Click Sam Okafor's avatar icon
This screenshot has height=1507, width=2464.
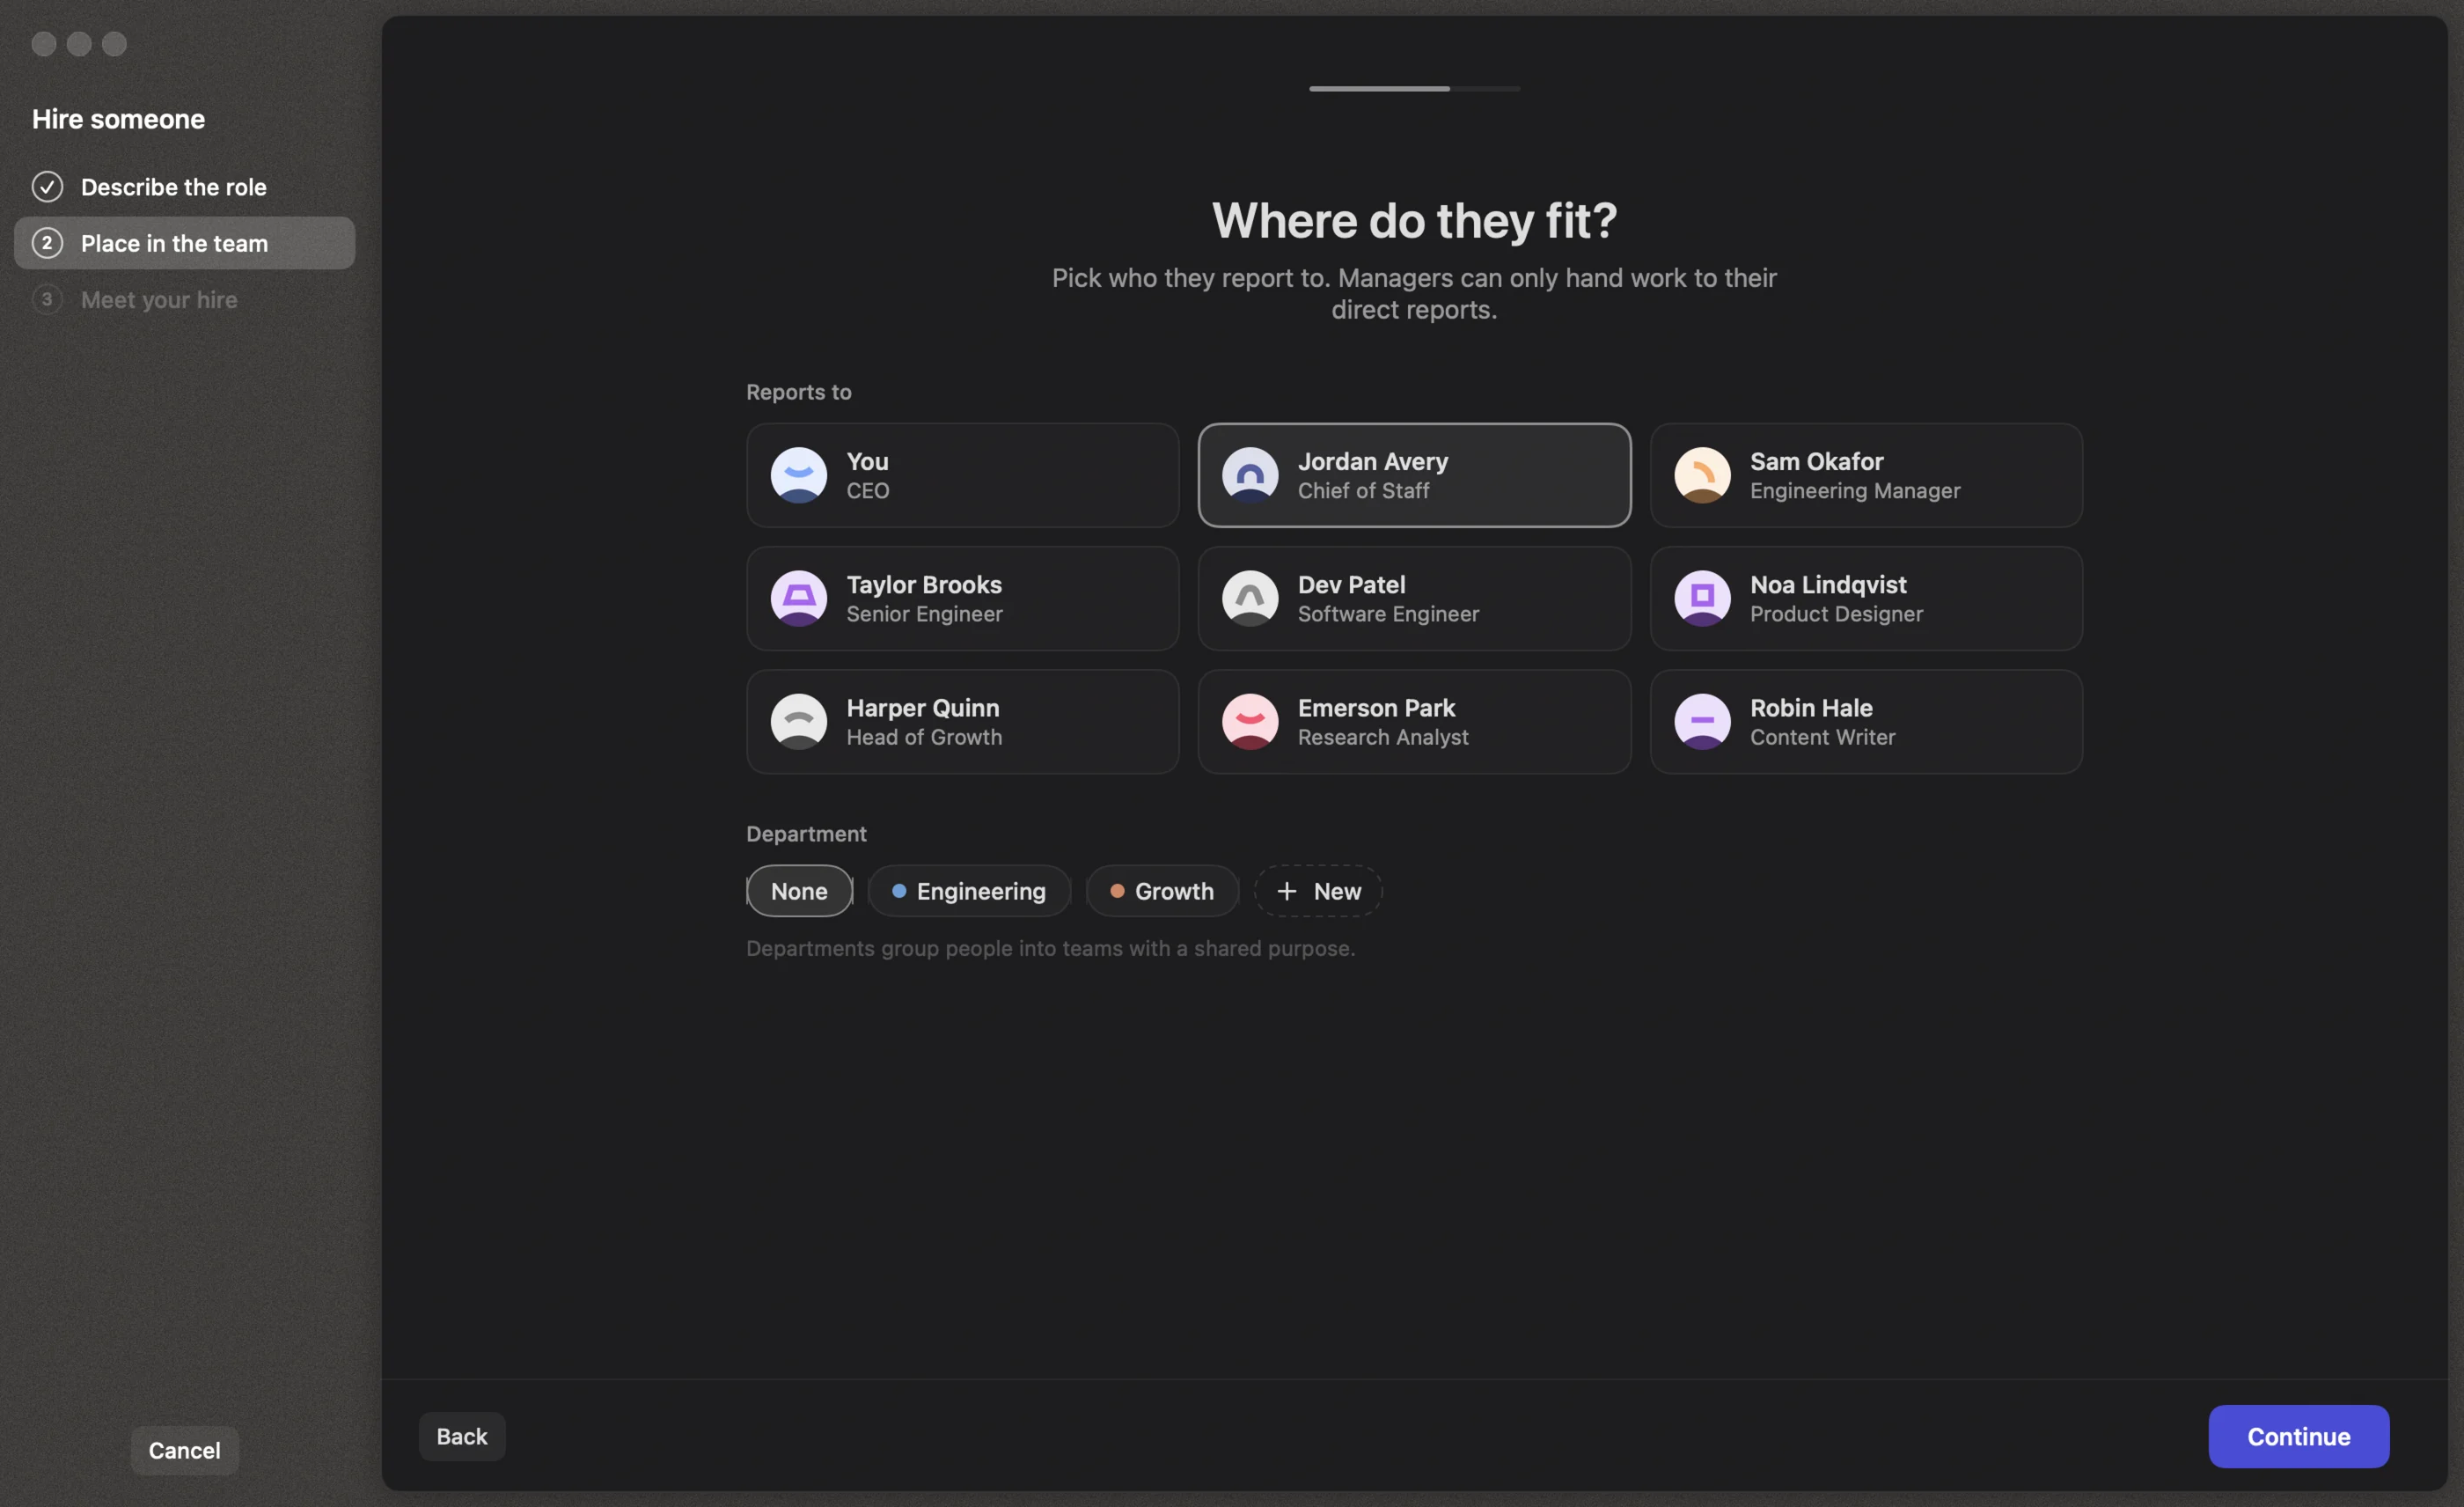(1702, 475)
